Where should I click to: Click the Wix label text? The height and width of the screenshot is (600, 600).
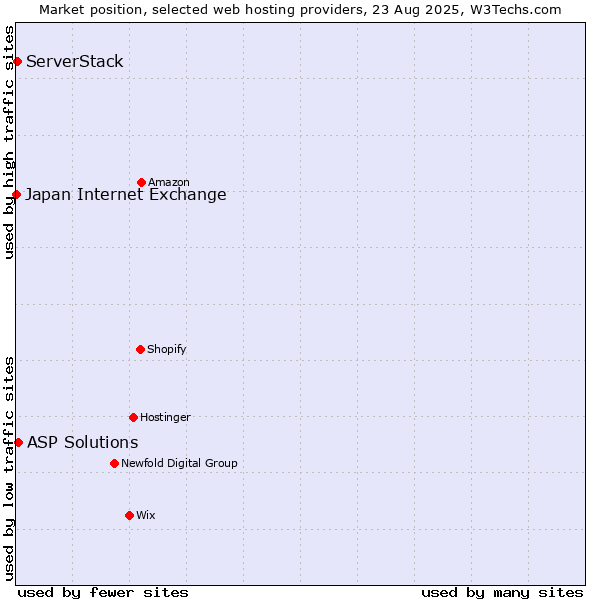point(146,515)
